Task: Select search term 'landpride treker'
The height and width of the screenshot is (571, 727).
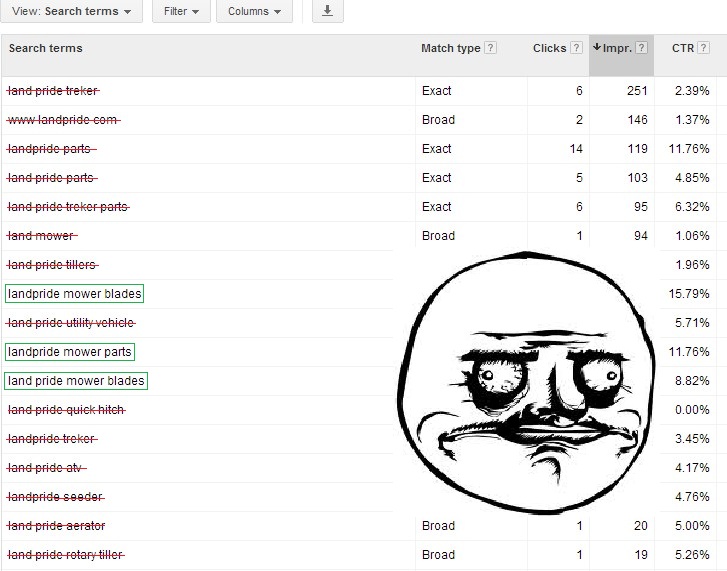Action: pyautogui.click(x=52, y=439)
